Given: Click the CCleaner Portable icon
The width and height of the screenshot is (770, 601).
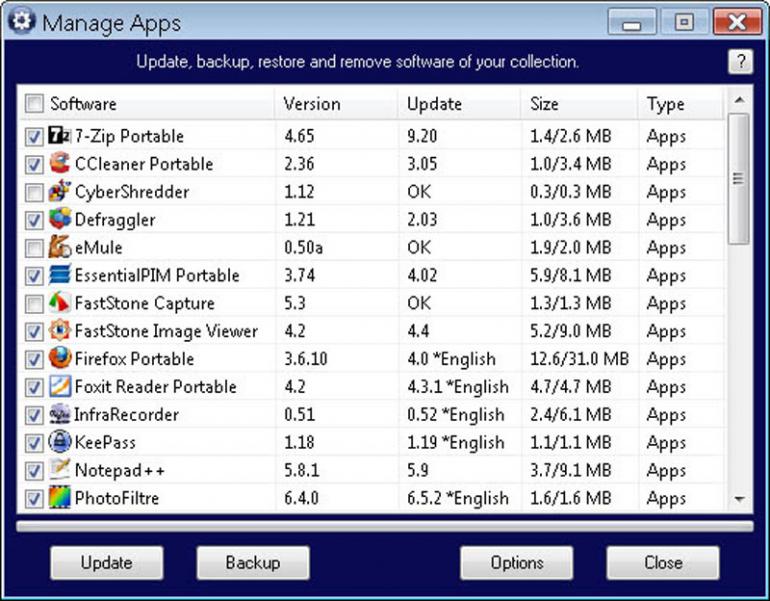Looking at the screenshot, I should 59,163.
